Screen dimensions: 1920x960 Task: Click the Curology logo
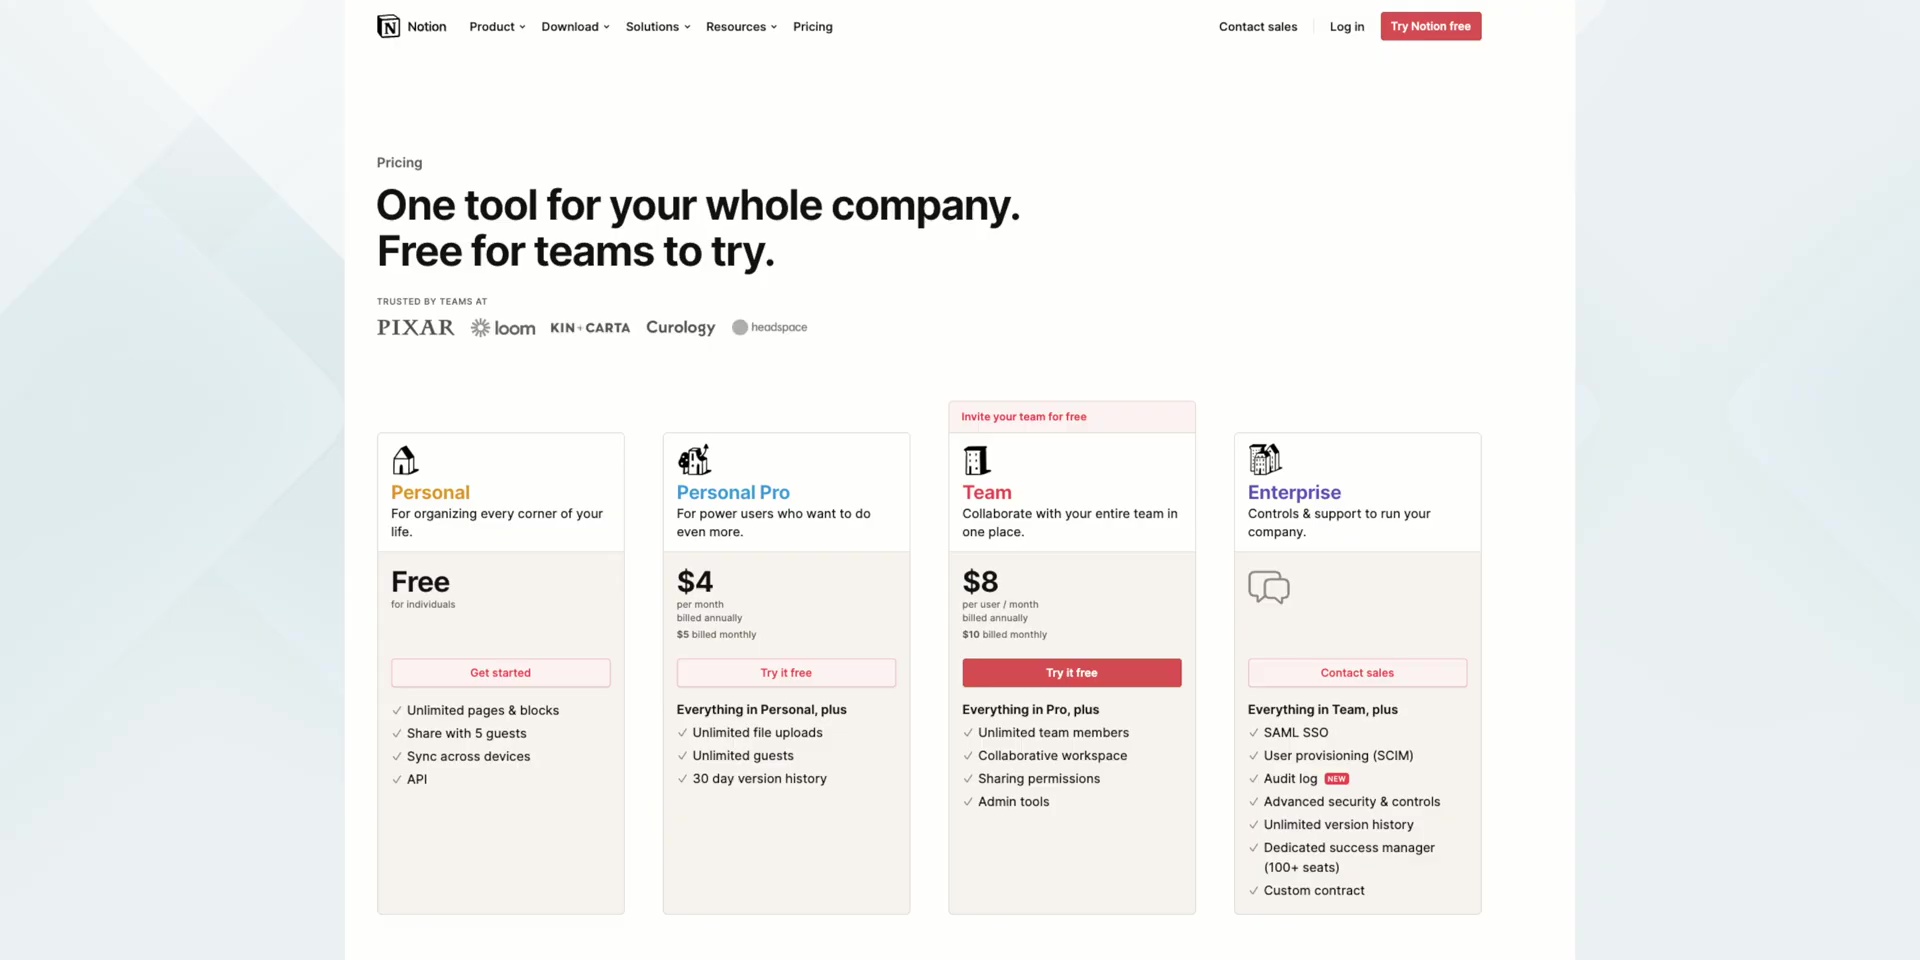(x=680, y=327)
